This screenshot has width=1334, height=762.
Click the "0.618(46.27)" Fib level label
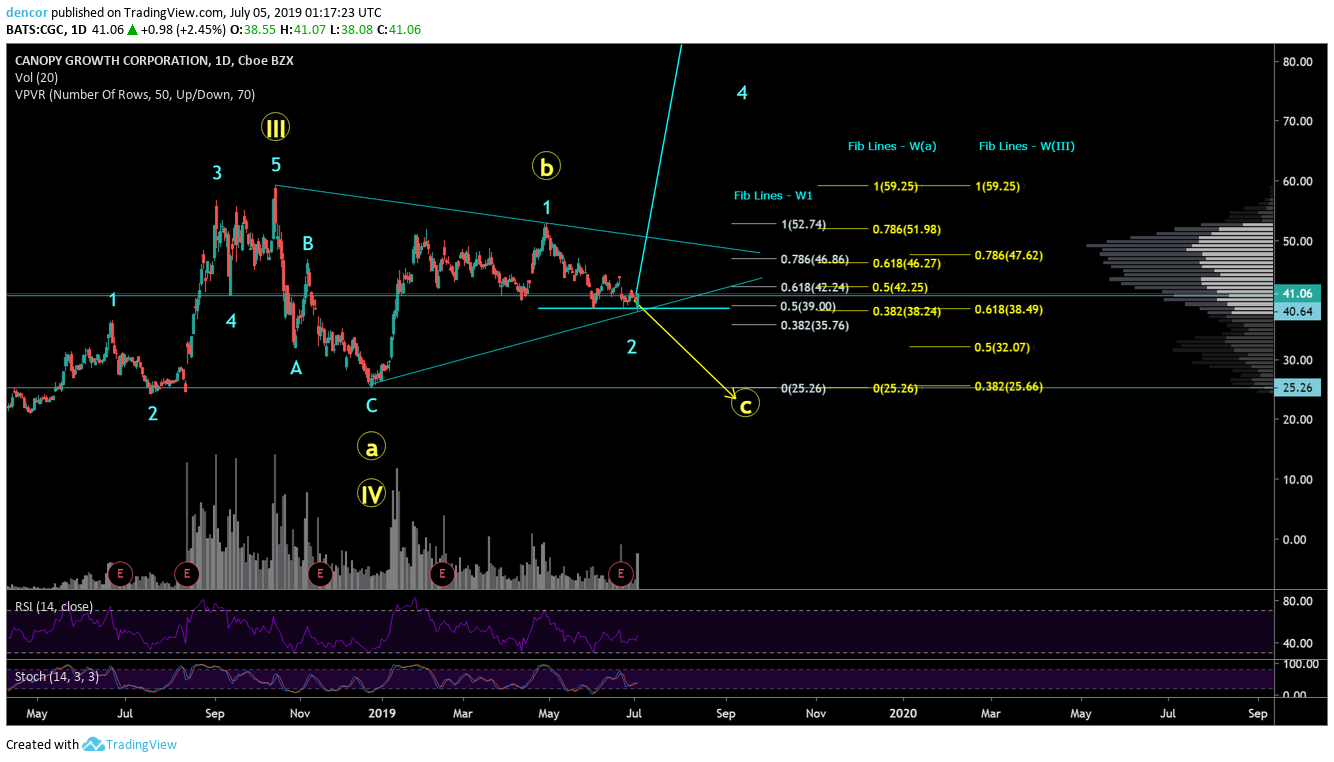pos(907,264)
